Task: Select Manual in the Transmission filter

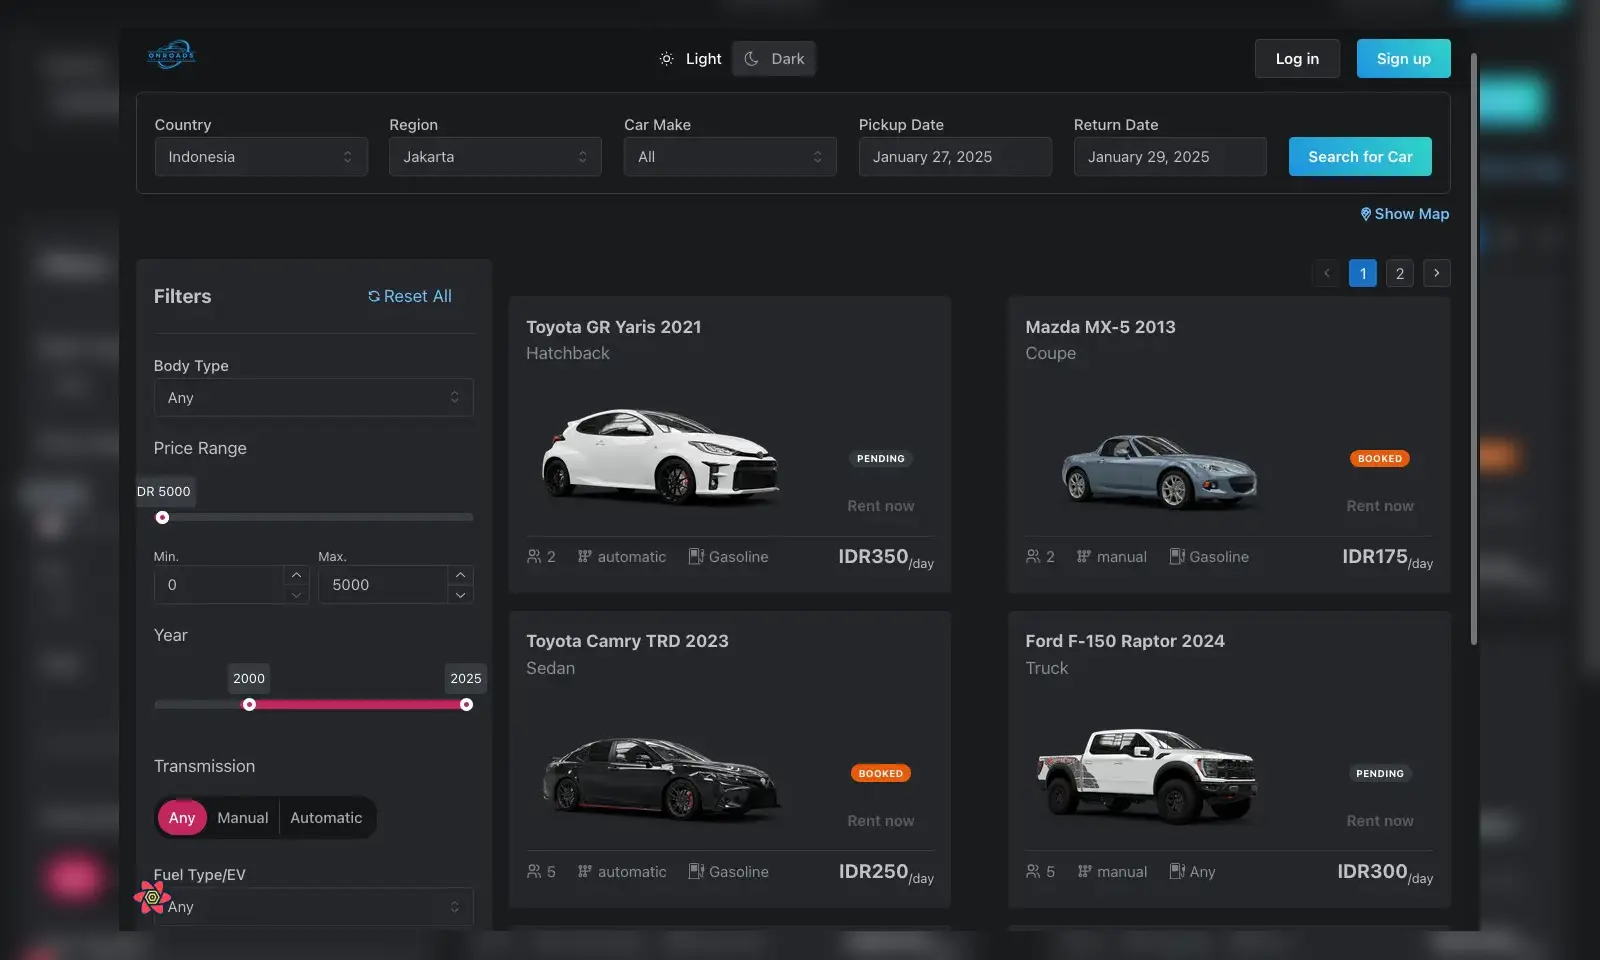Action: 242,817
